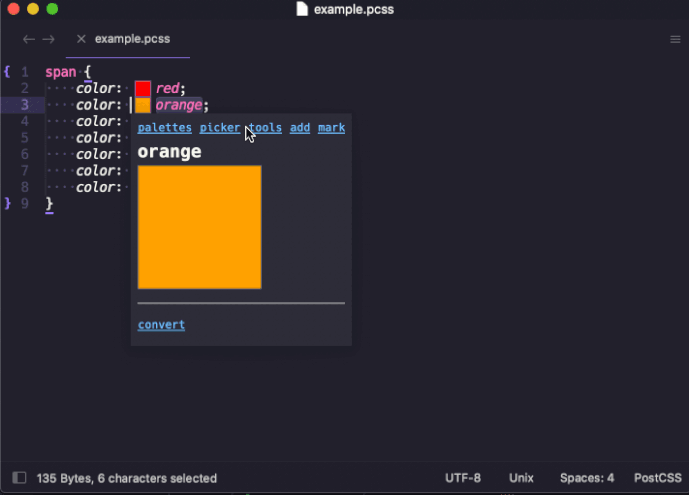This screenshot has width=689, height=495.
Task: Click the red color swatch on line 2
Action: pos(143,89)
